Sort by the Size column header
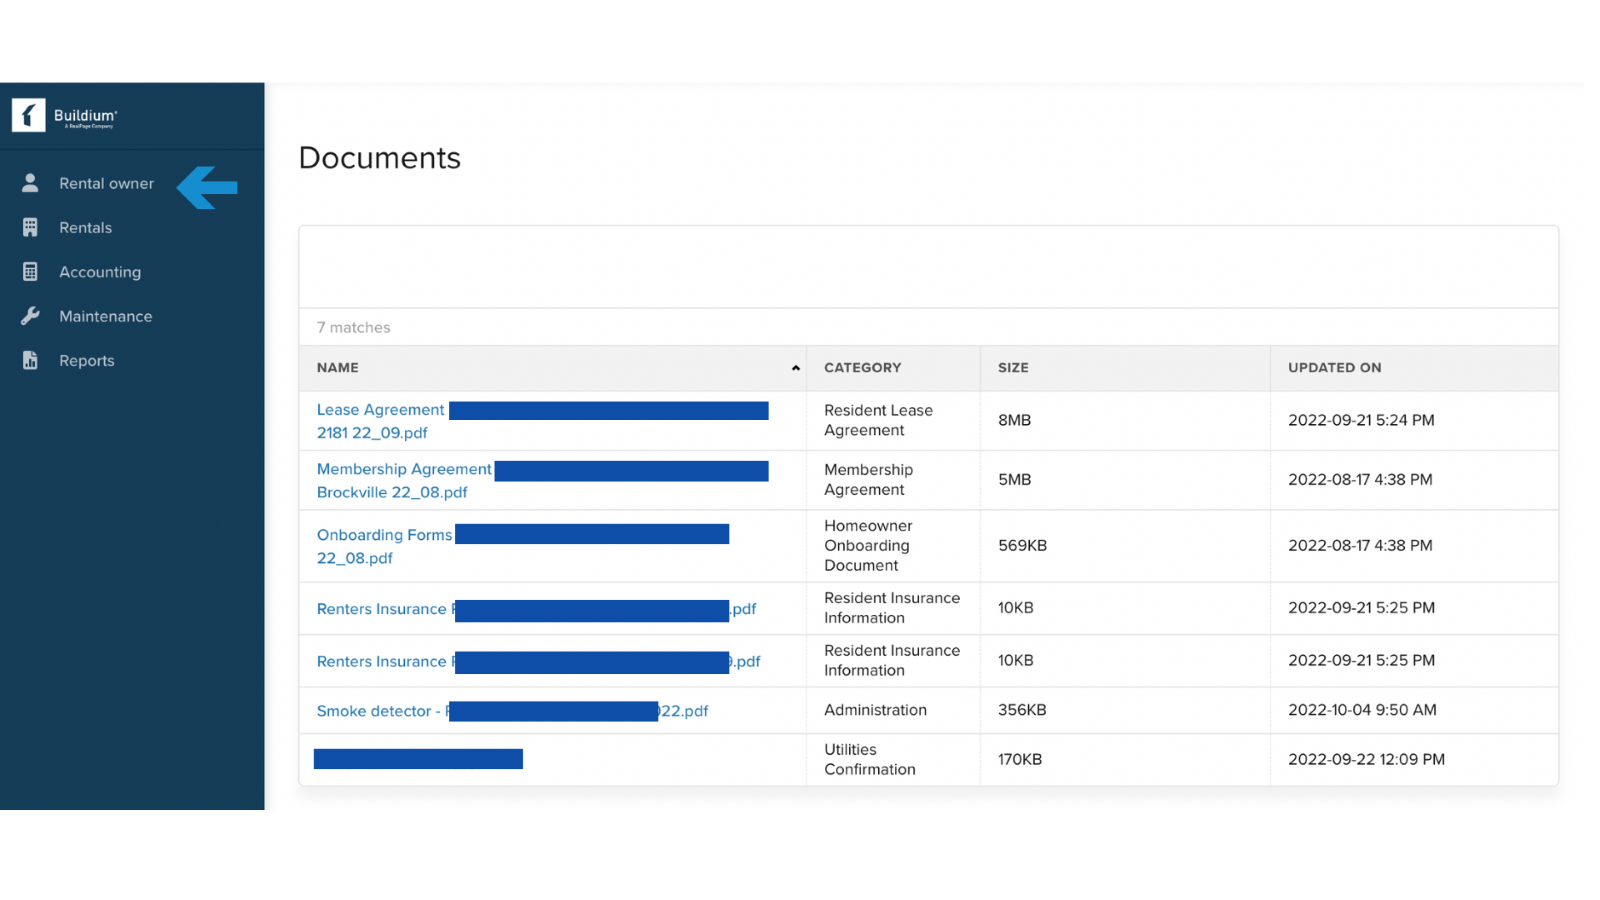This screenshot has width=1600, height=900. pos(1013,368)
